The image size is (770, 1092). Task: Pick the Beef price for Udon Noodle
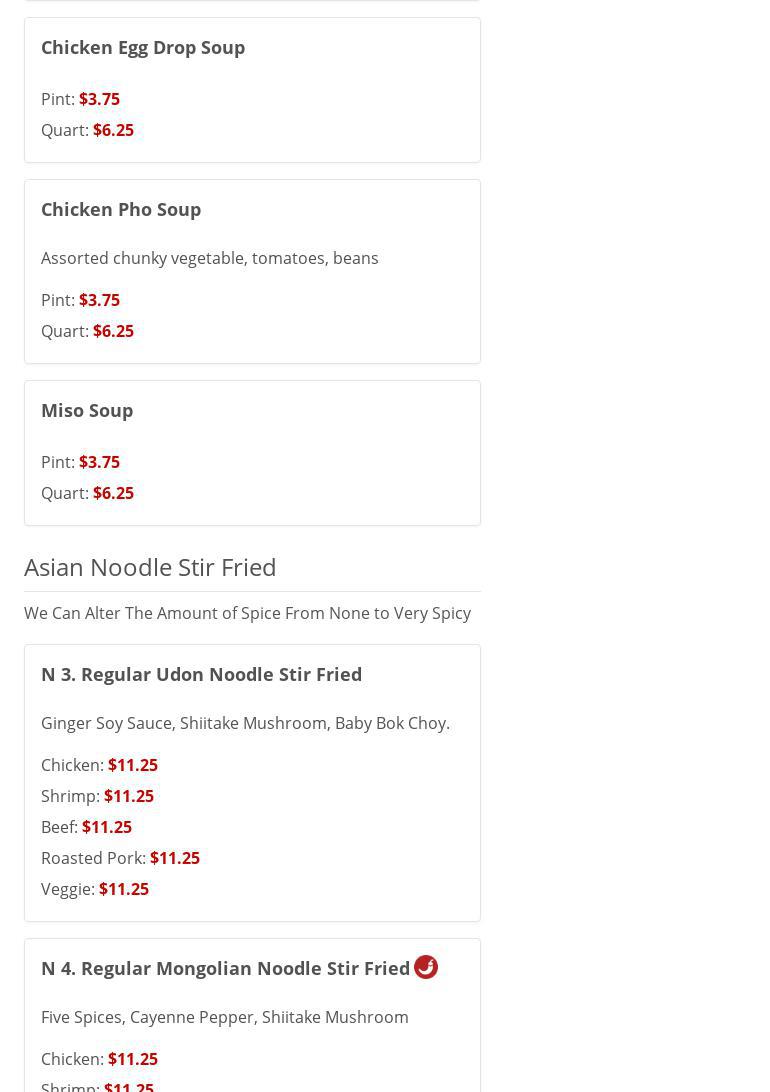(107, 827)
